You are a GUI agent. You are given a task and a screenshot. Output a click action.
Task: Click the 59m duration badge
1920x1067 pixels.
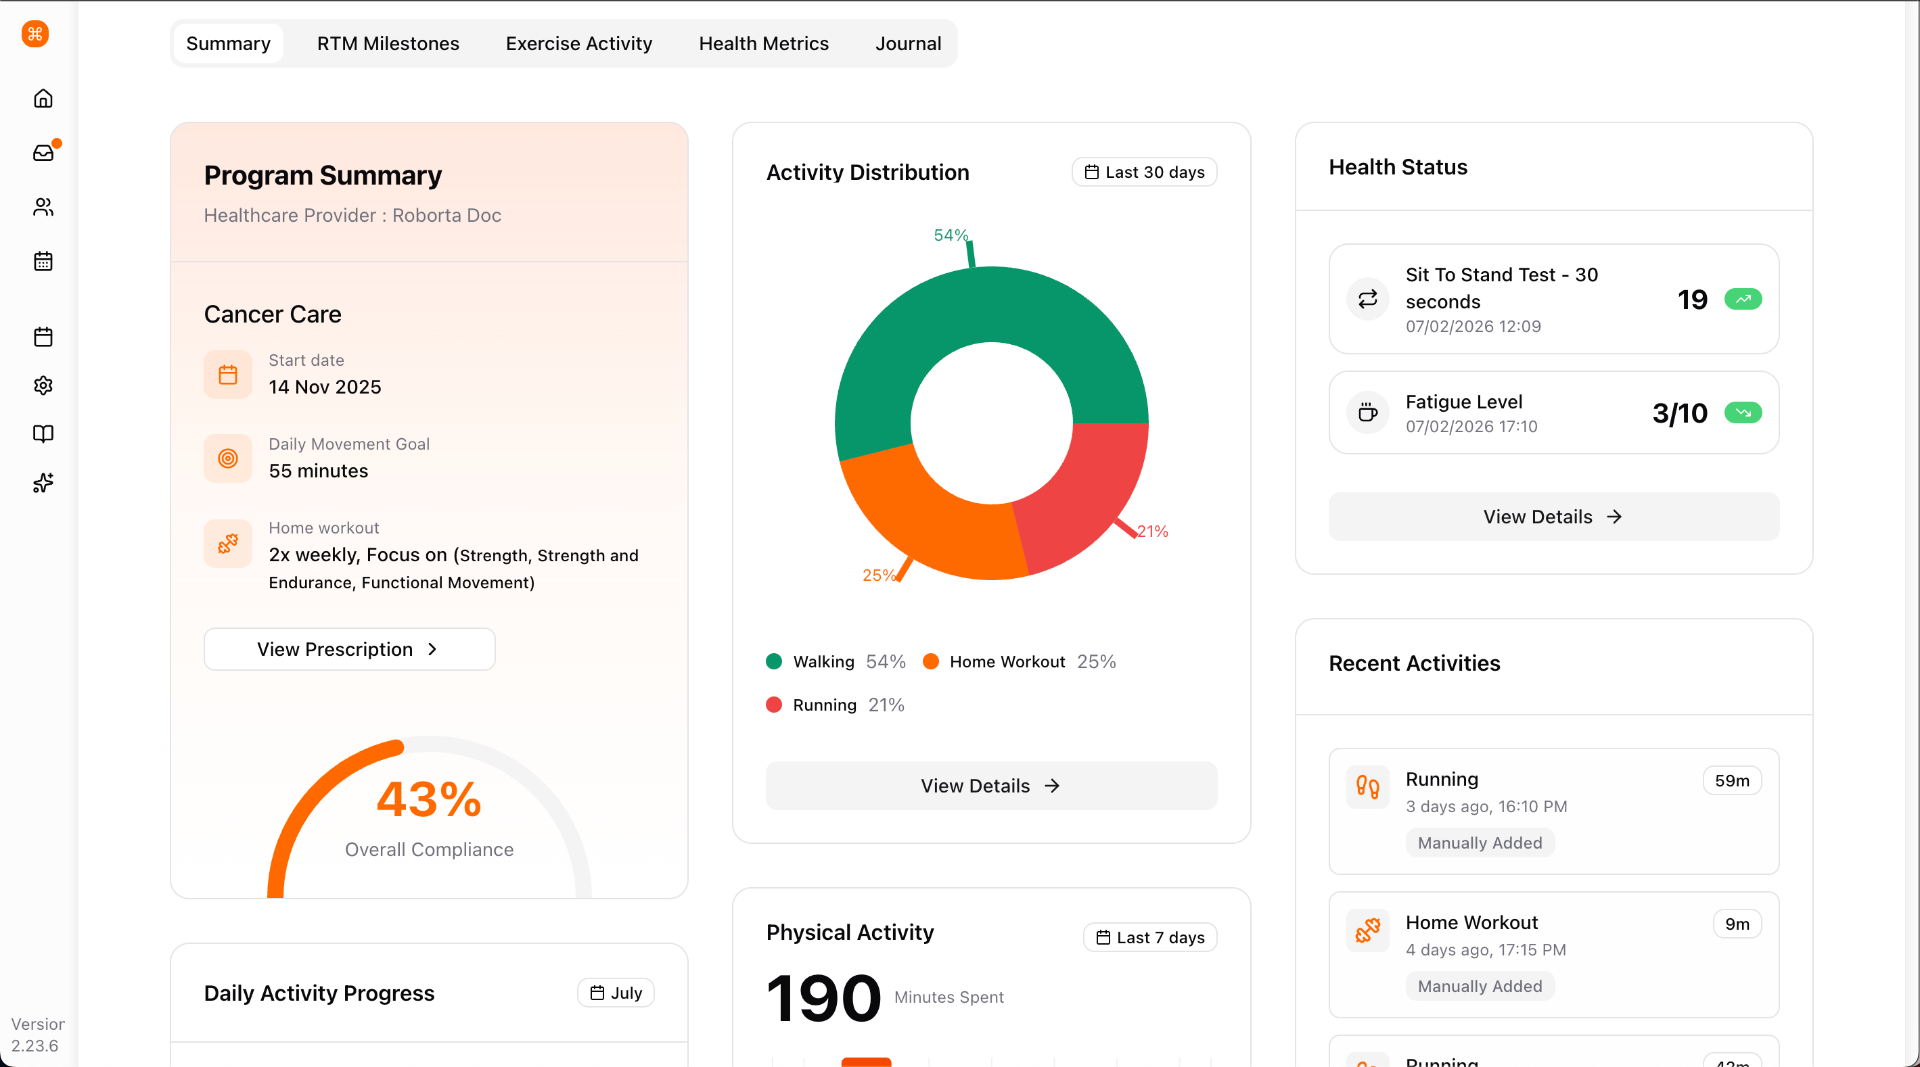pyautogui.click(x=1732, y=781)
